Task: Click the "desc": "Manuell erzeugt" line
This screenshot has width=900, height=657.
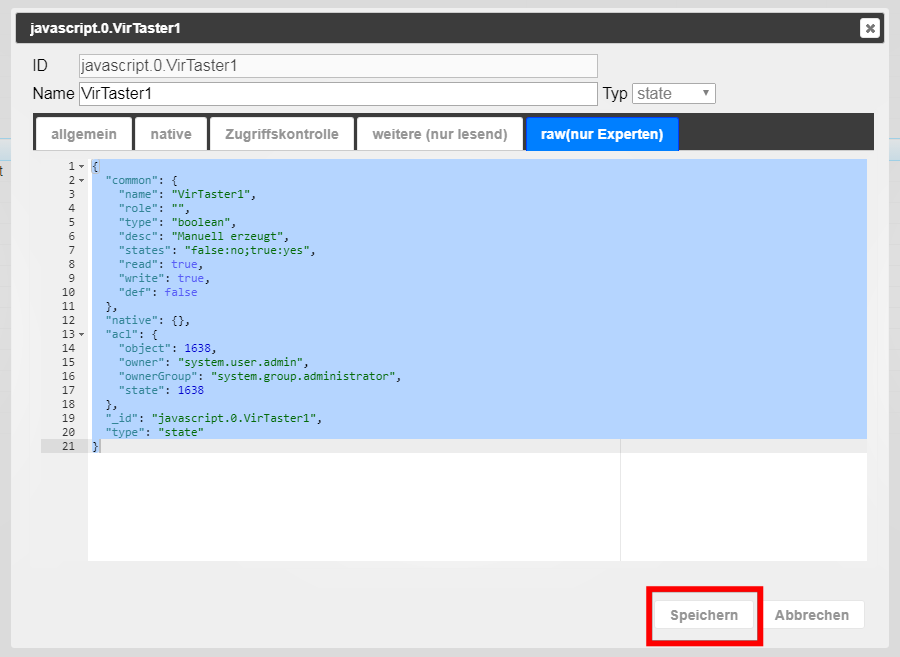Action: pyautogui.click(x=204, y=236)
